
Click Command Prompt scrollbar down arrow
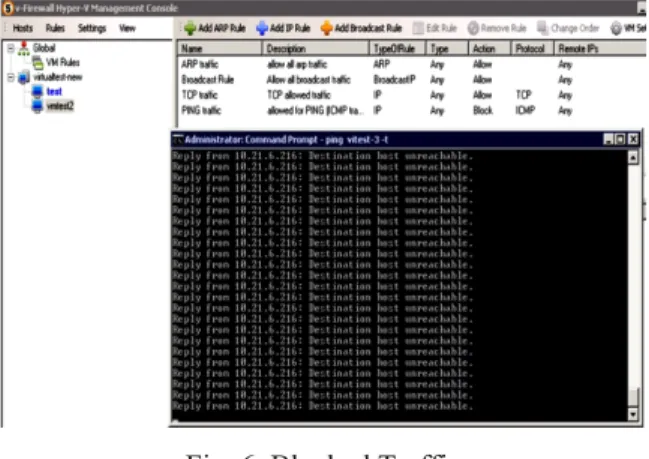pyautogui.click(x=633, y=414)
